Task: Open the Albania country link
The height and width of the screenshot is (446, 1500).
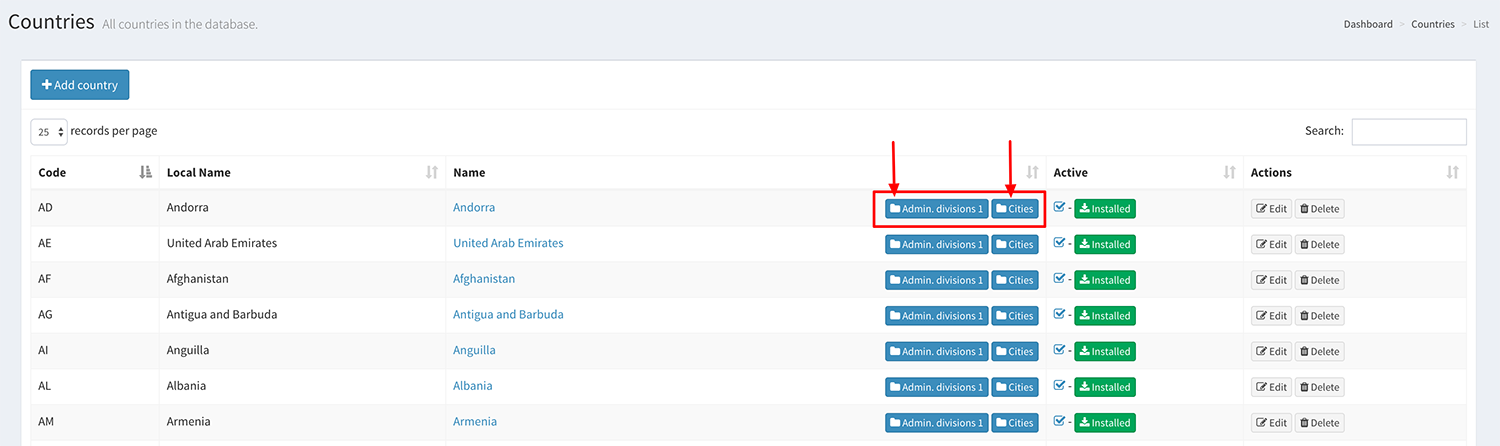Action: (x=473, y=386)
